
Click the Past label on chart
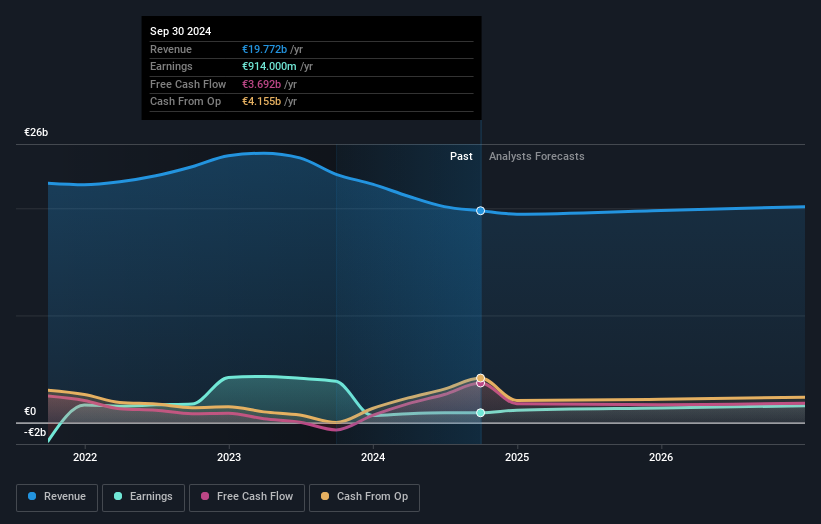pyautogui.click(x=461, y=156)
